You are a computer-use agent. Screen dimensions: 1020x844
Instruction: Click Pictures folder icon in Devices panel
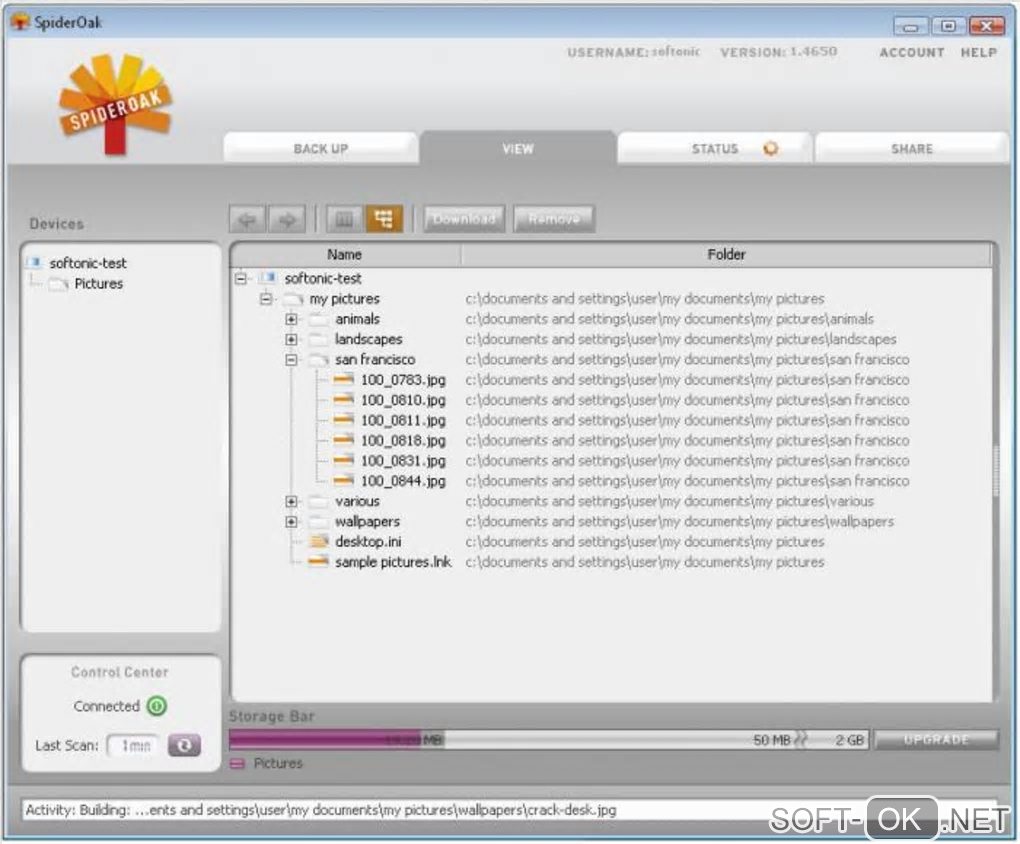[59, 284]
